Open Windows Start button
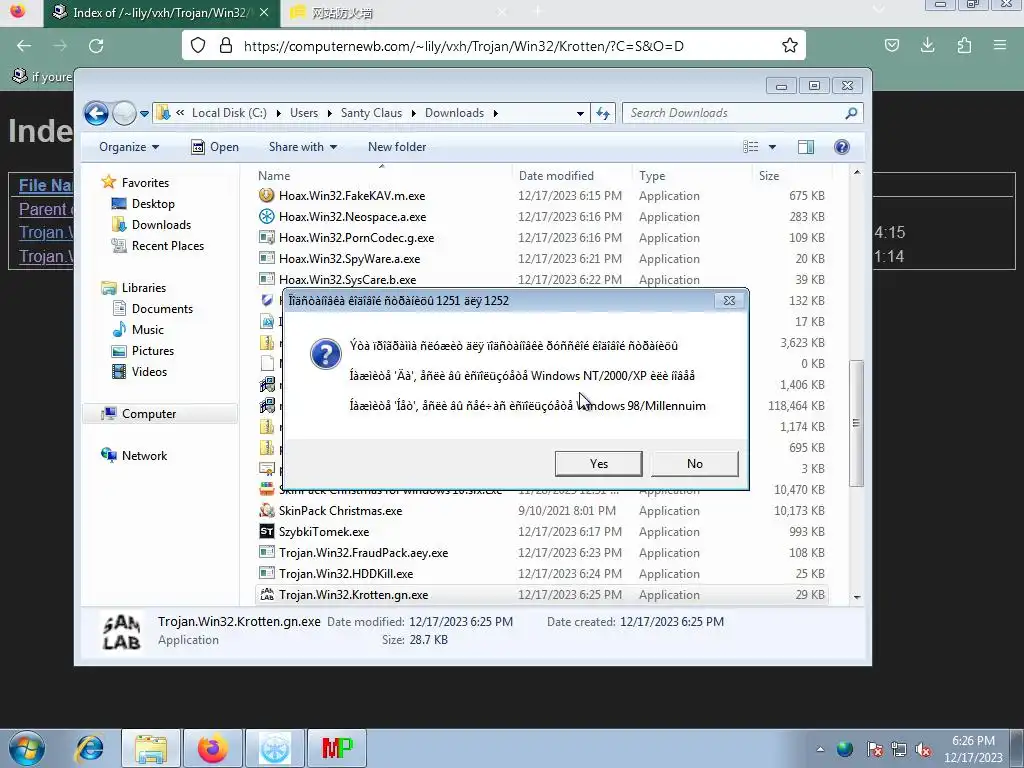The image size is (1024, 768). (x=26, y=748)
